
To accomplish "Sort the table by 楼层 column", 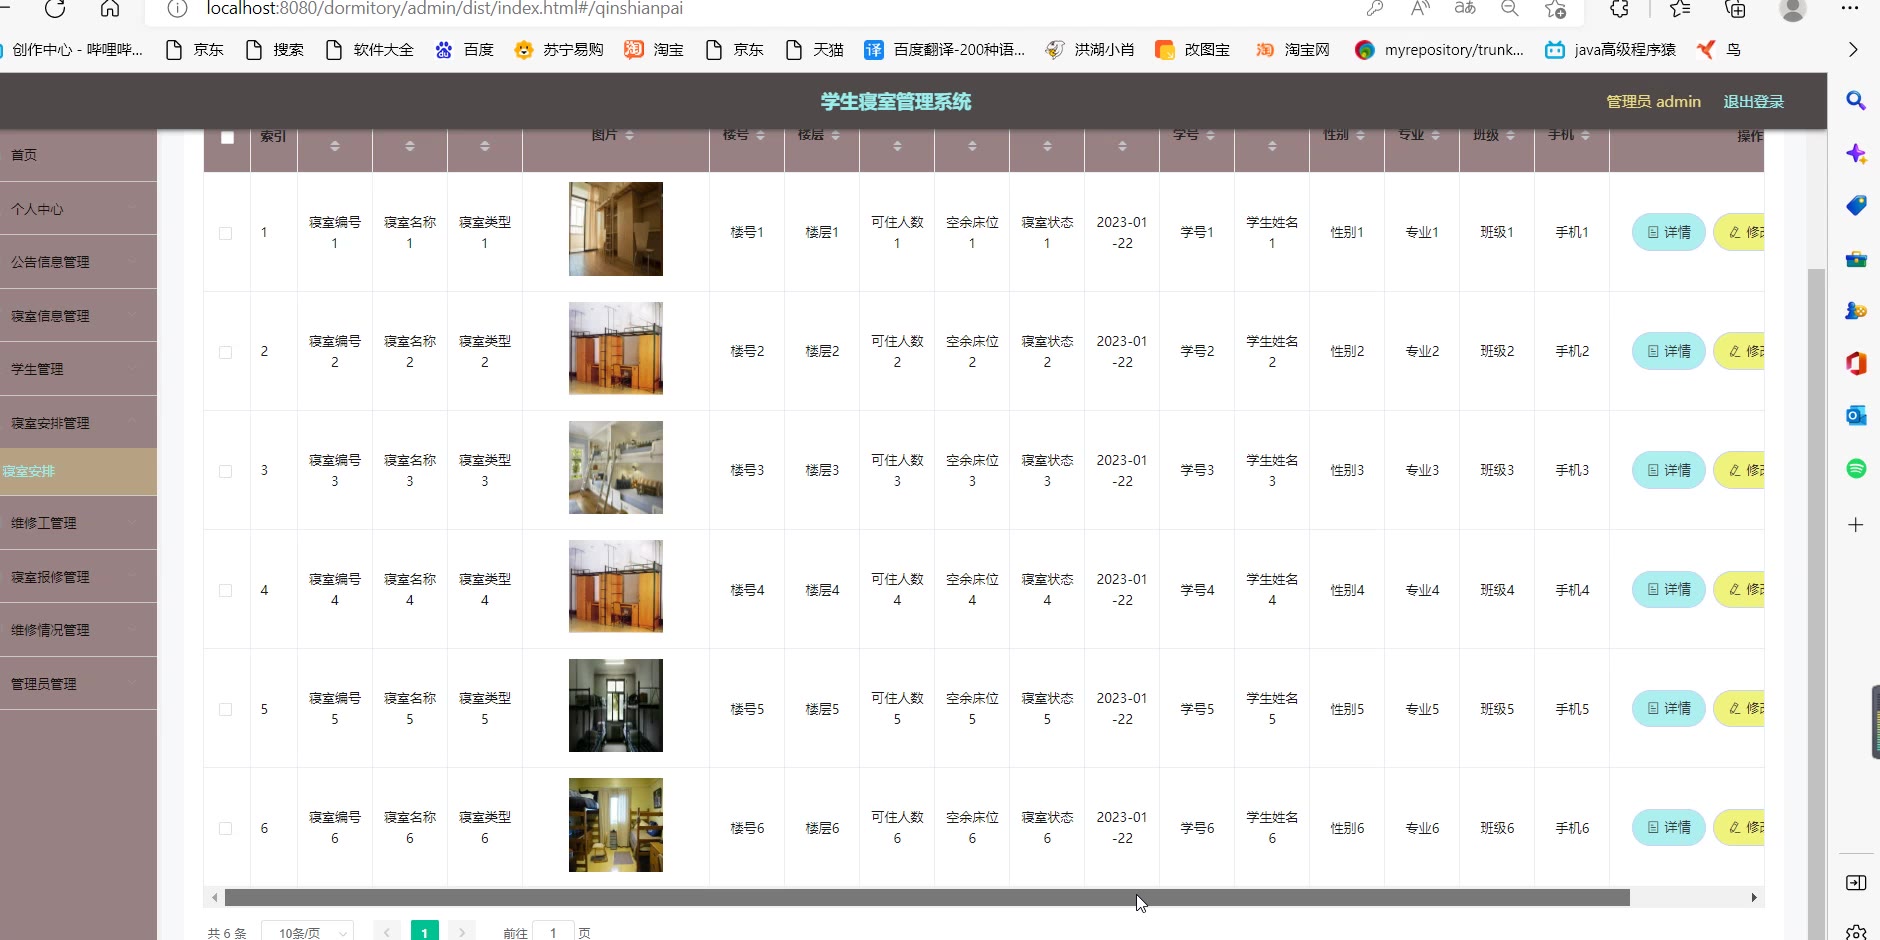I will tap(835, 135).
